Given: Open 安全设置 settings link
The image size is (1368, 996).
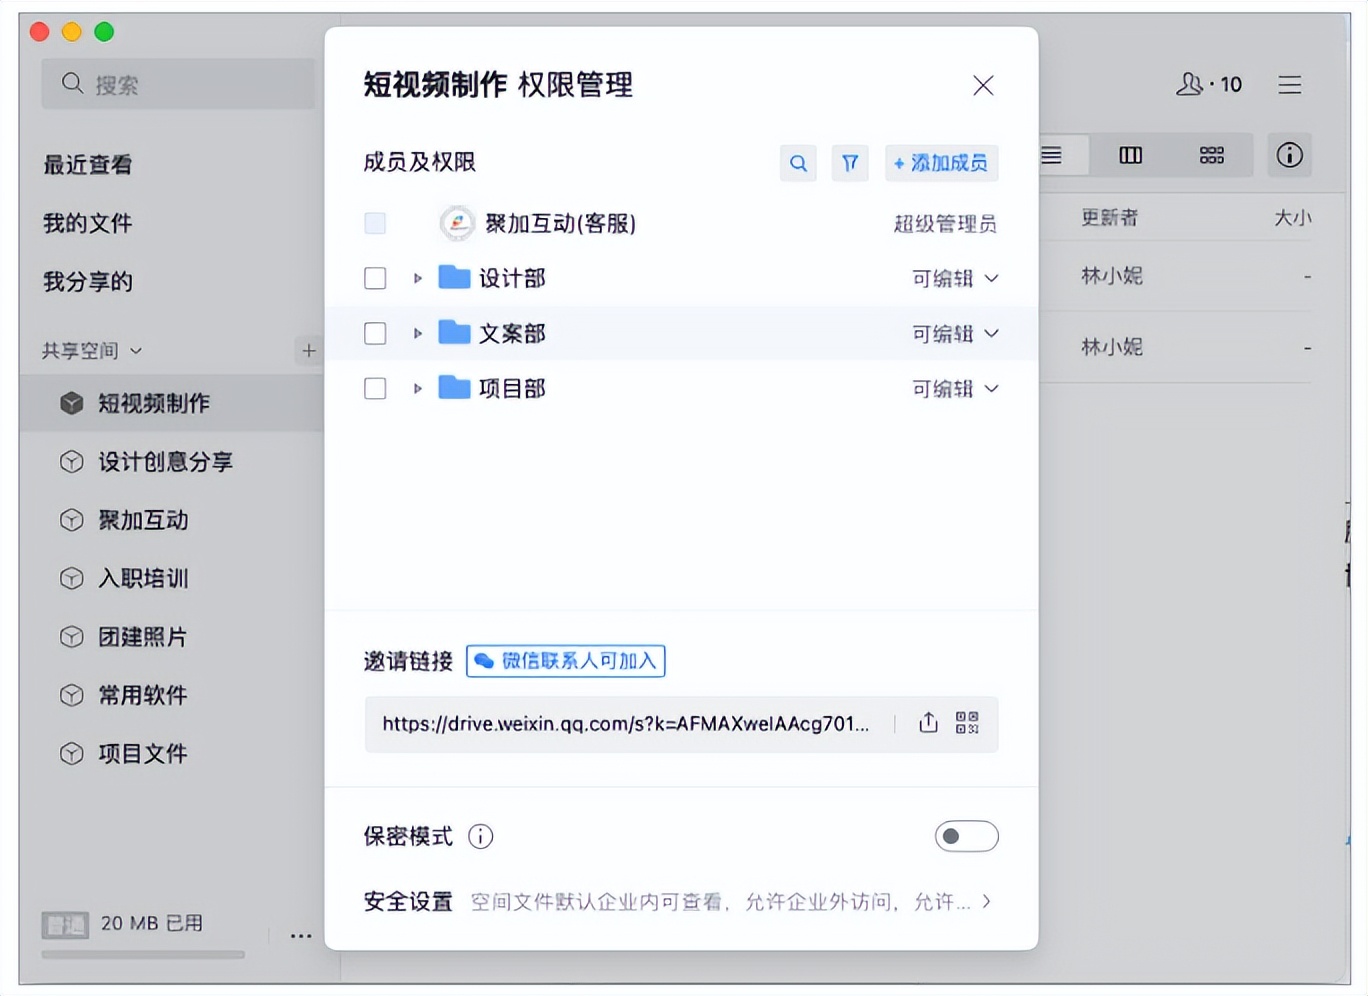Looking at the screenshot, I should point(408,901).
